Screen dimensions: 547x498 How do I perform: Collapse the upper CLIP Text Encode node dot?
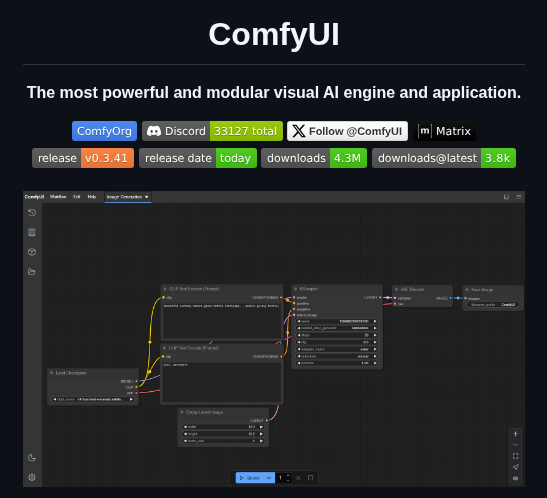165,289
